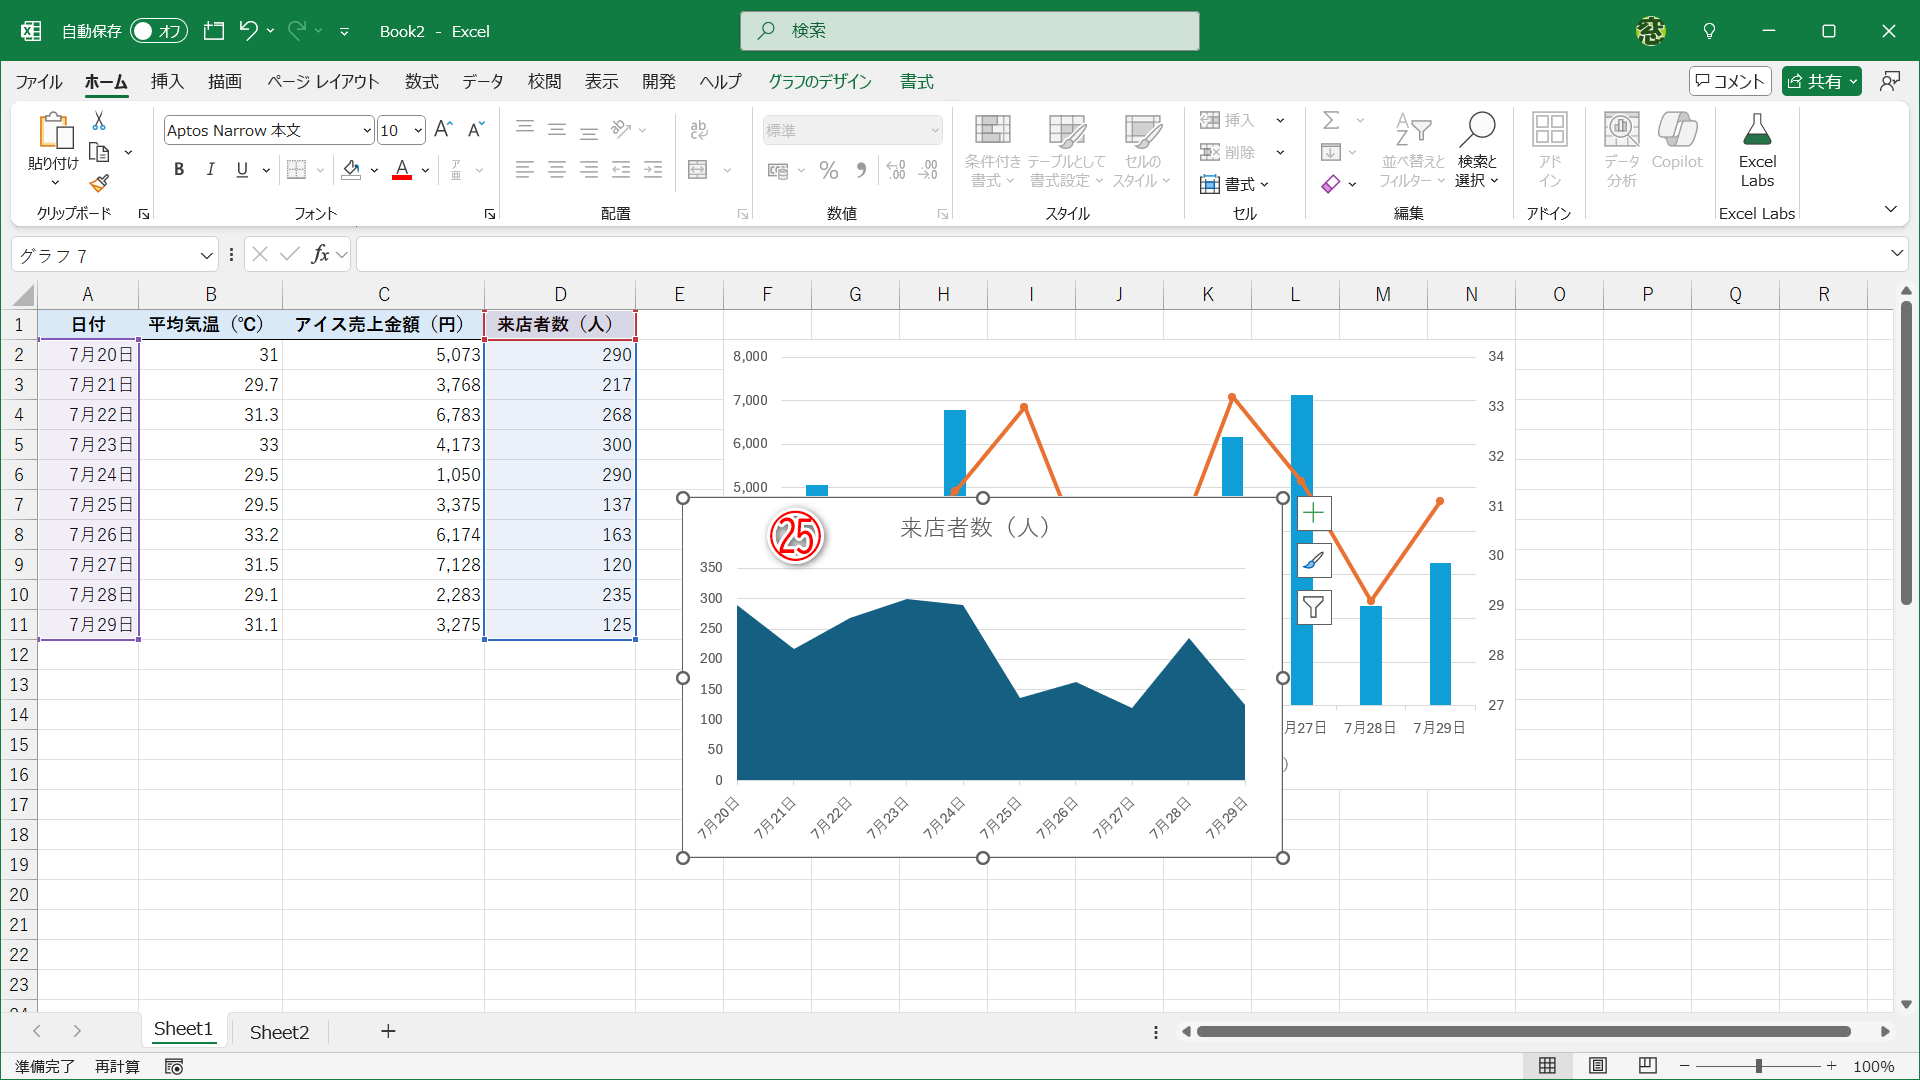The width and height of the screenshot is (1920, 1080).
Task: Click the Cut scissors icon
Action: (99, 121)
